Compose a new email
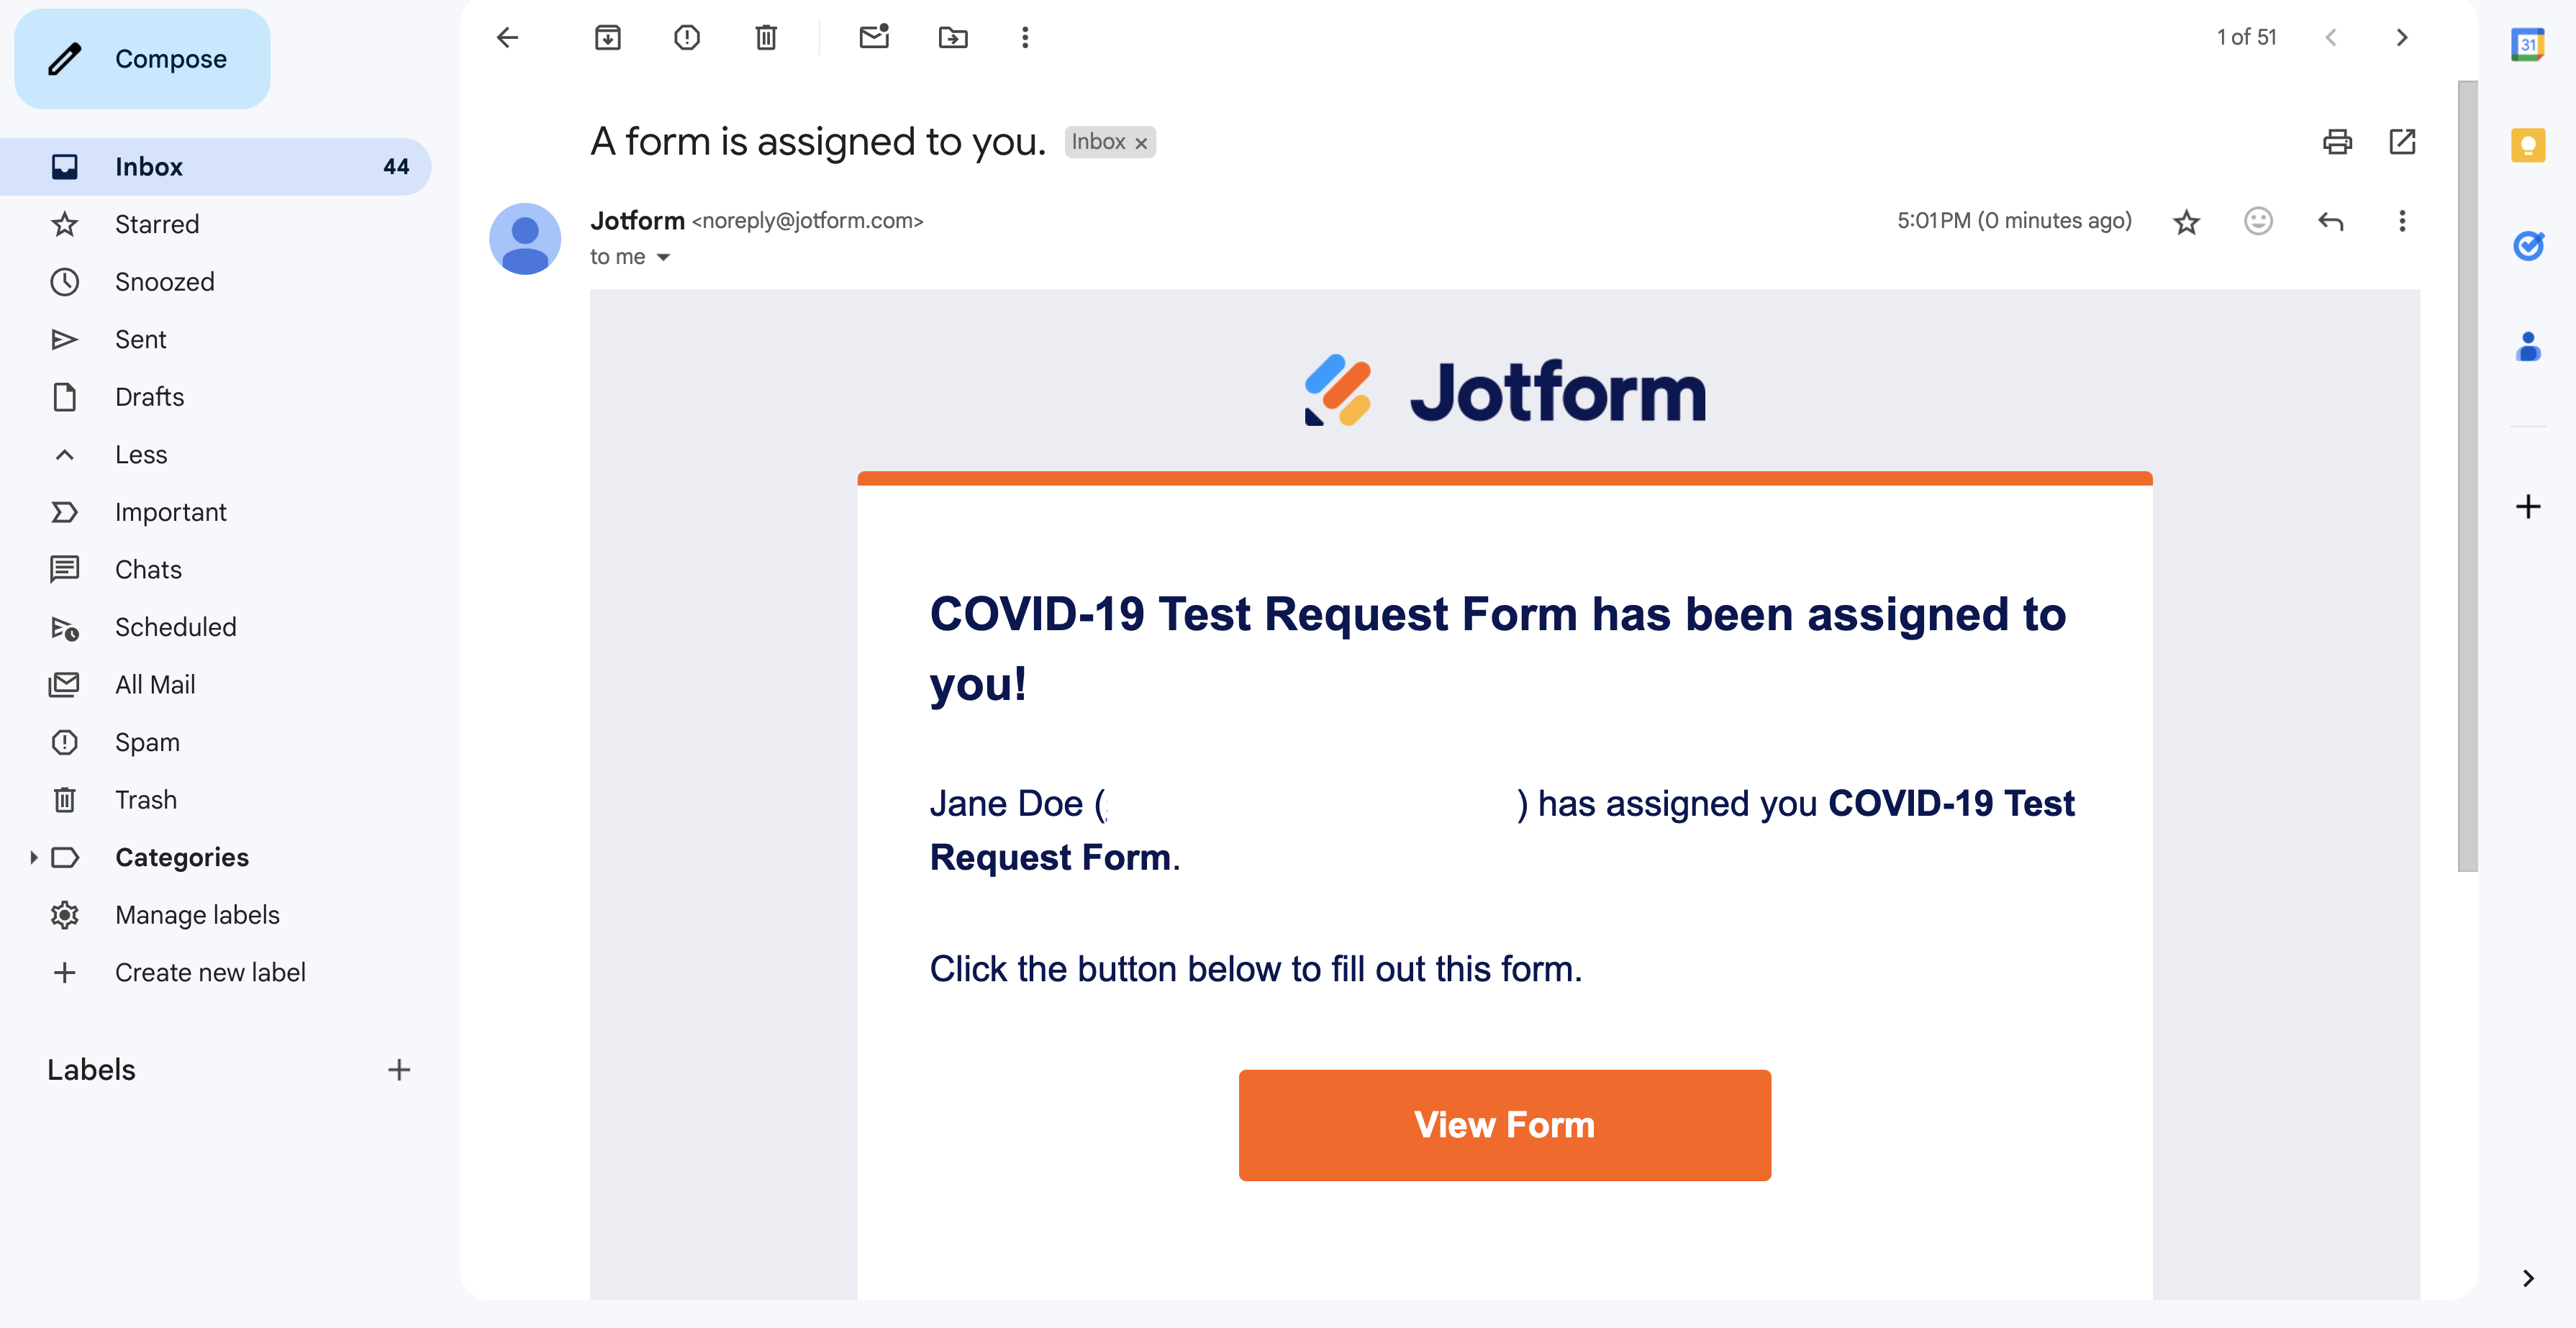The width and height of the screenshot is (2576, 1328). (x=142, y=59)
